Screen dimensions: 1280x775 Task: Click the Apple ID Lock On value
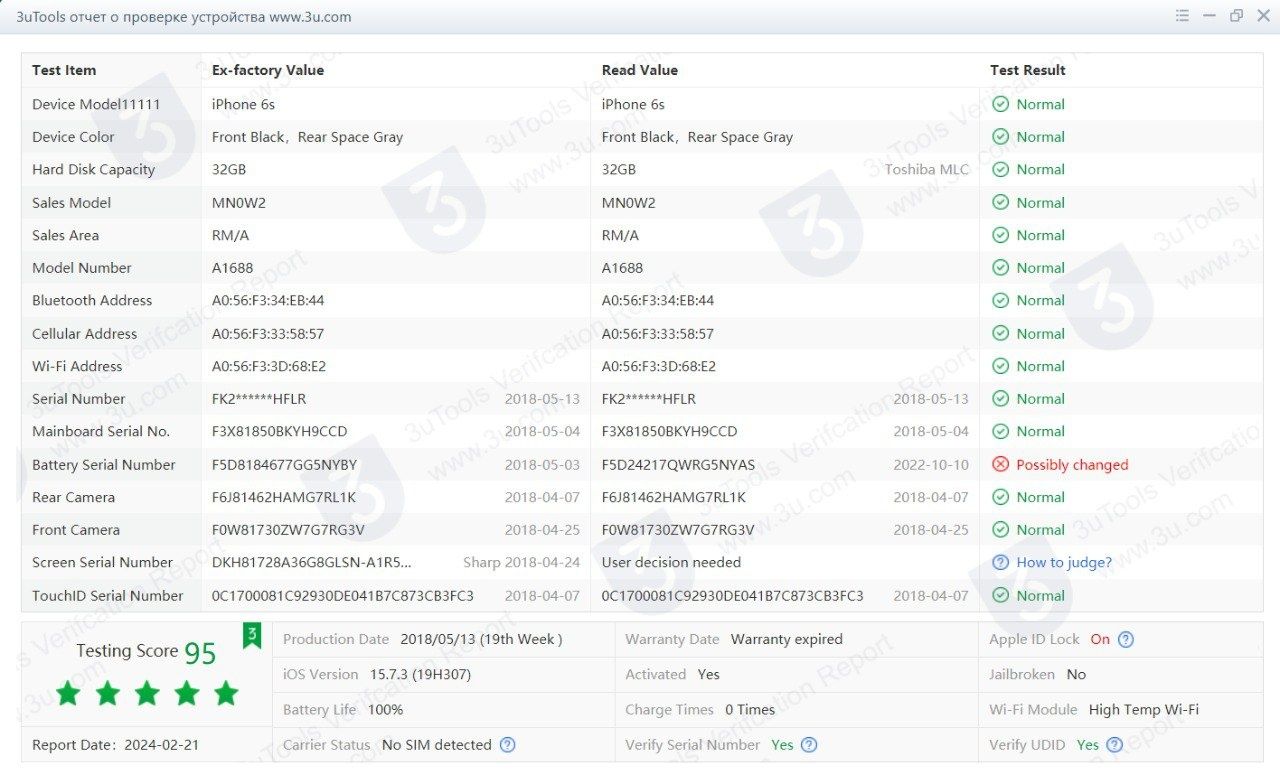pos(1100,640)
